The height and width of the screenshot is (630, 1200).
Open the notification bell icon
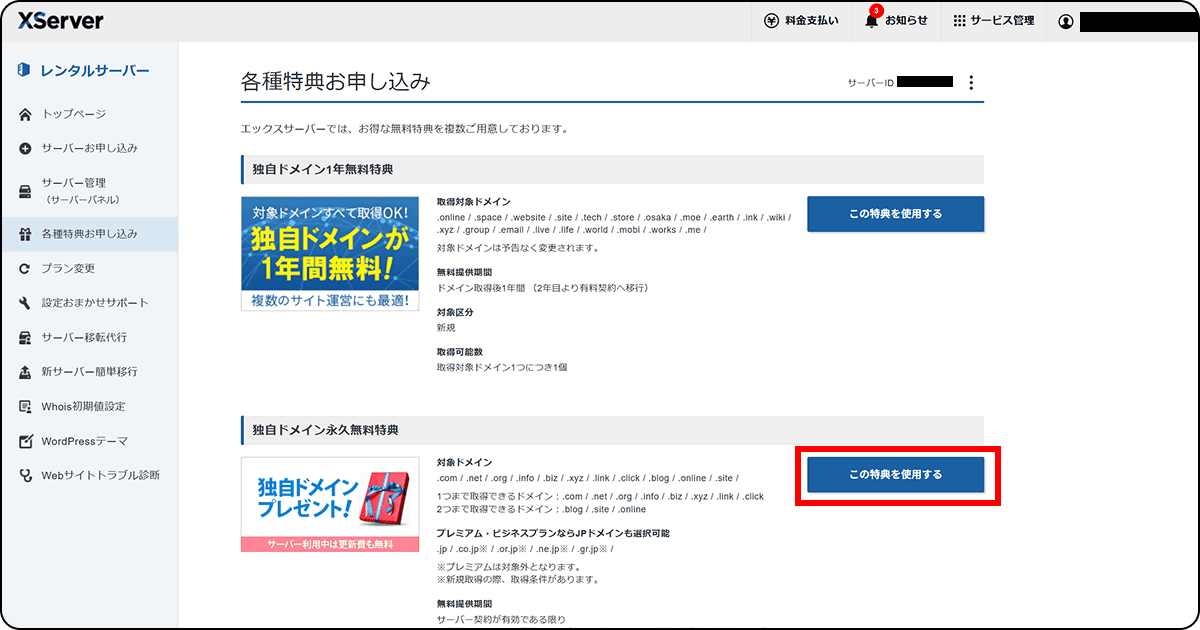(x=871, y=21)
